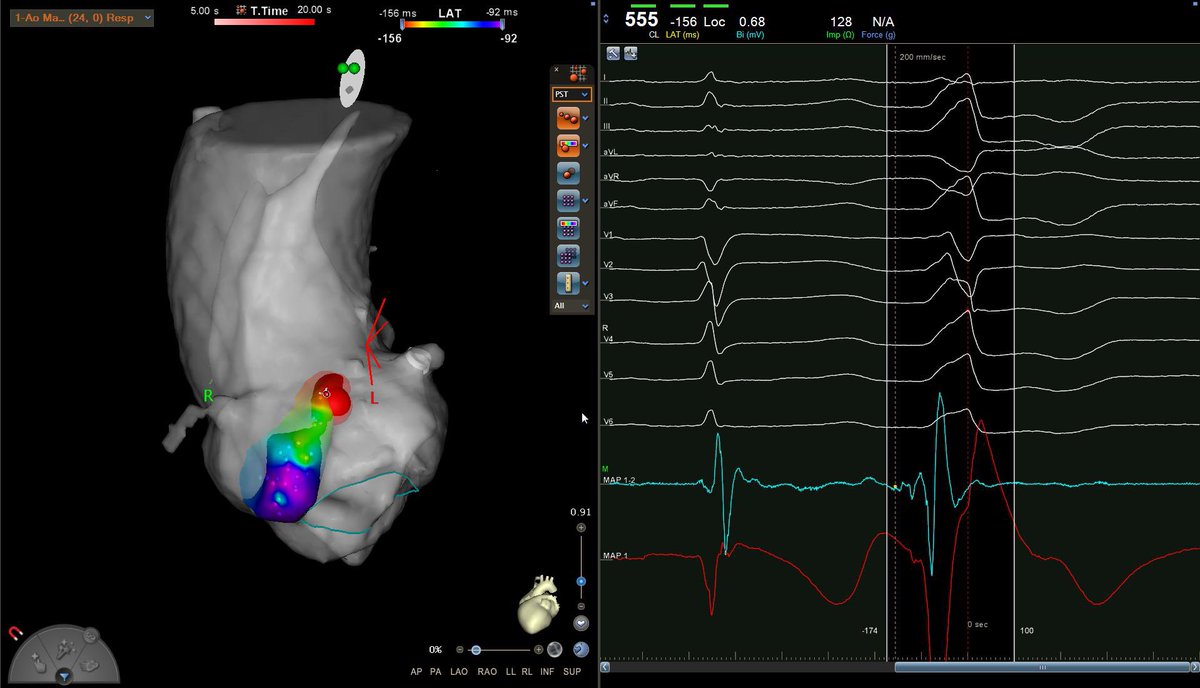The height and width of the screenshot is (688, 1200).
Task: Expand the arrow beside the three-spheres tool
Action: (585, 118)
